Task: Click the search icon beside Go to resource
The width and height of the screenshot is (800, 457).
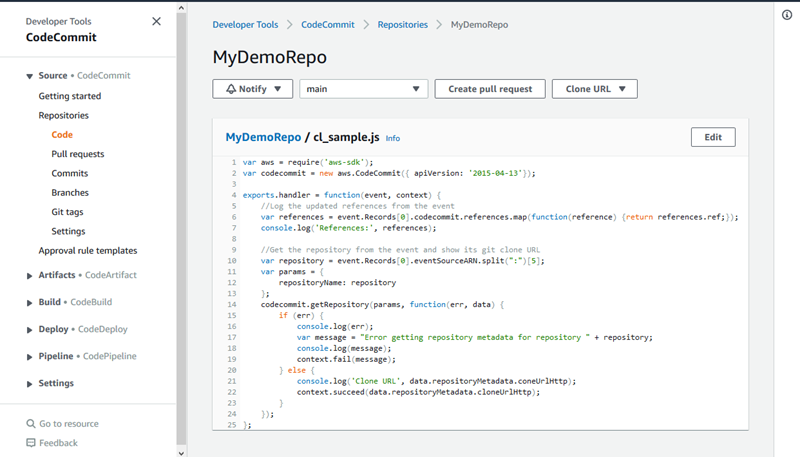Action: pyautogui.click(x=31, y=424)
